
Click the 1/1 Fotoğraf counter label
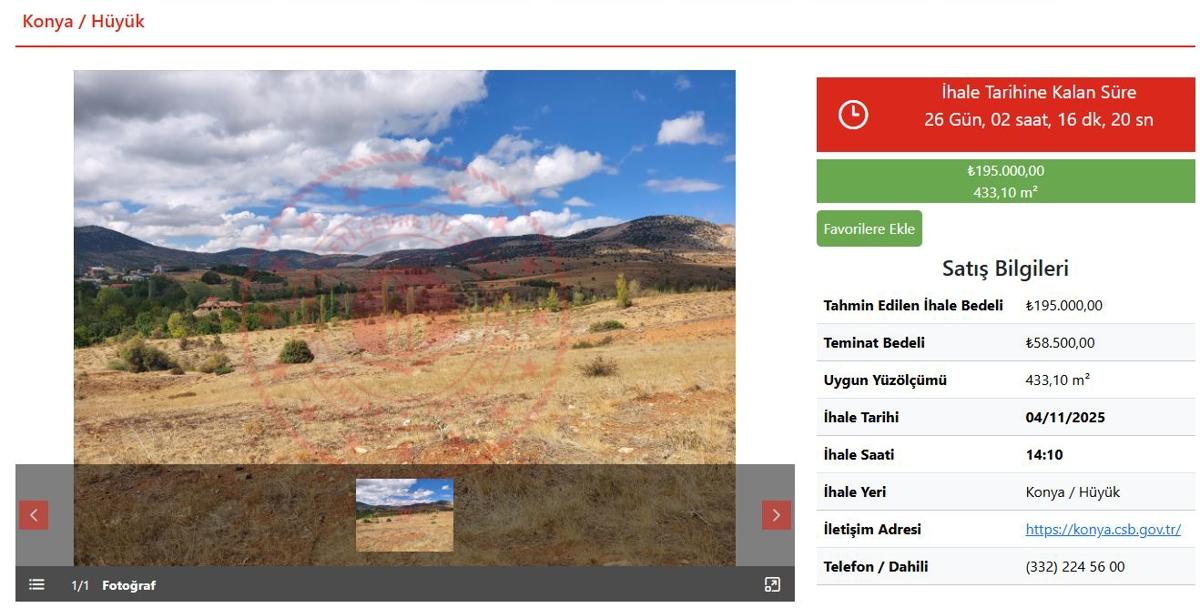point(113,585)
